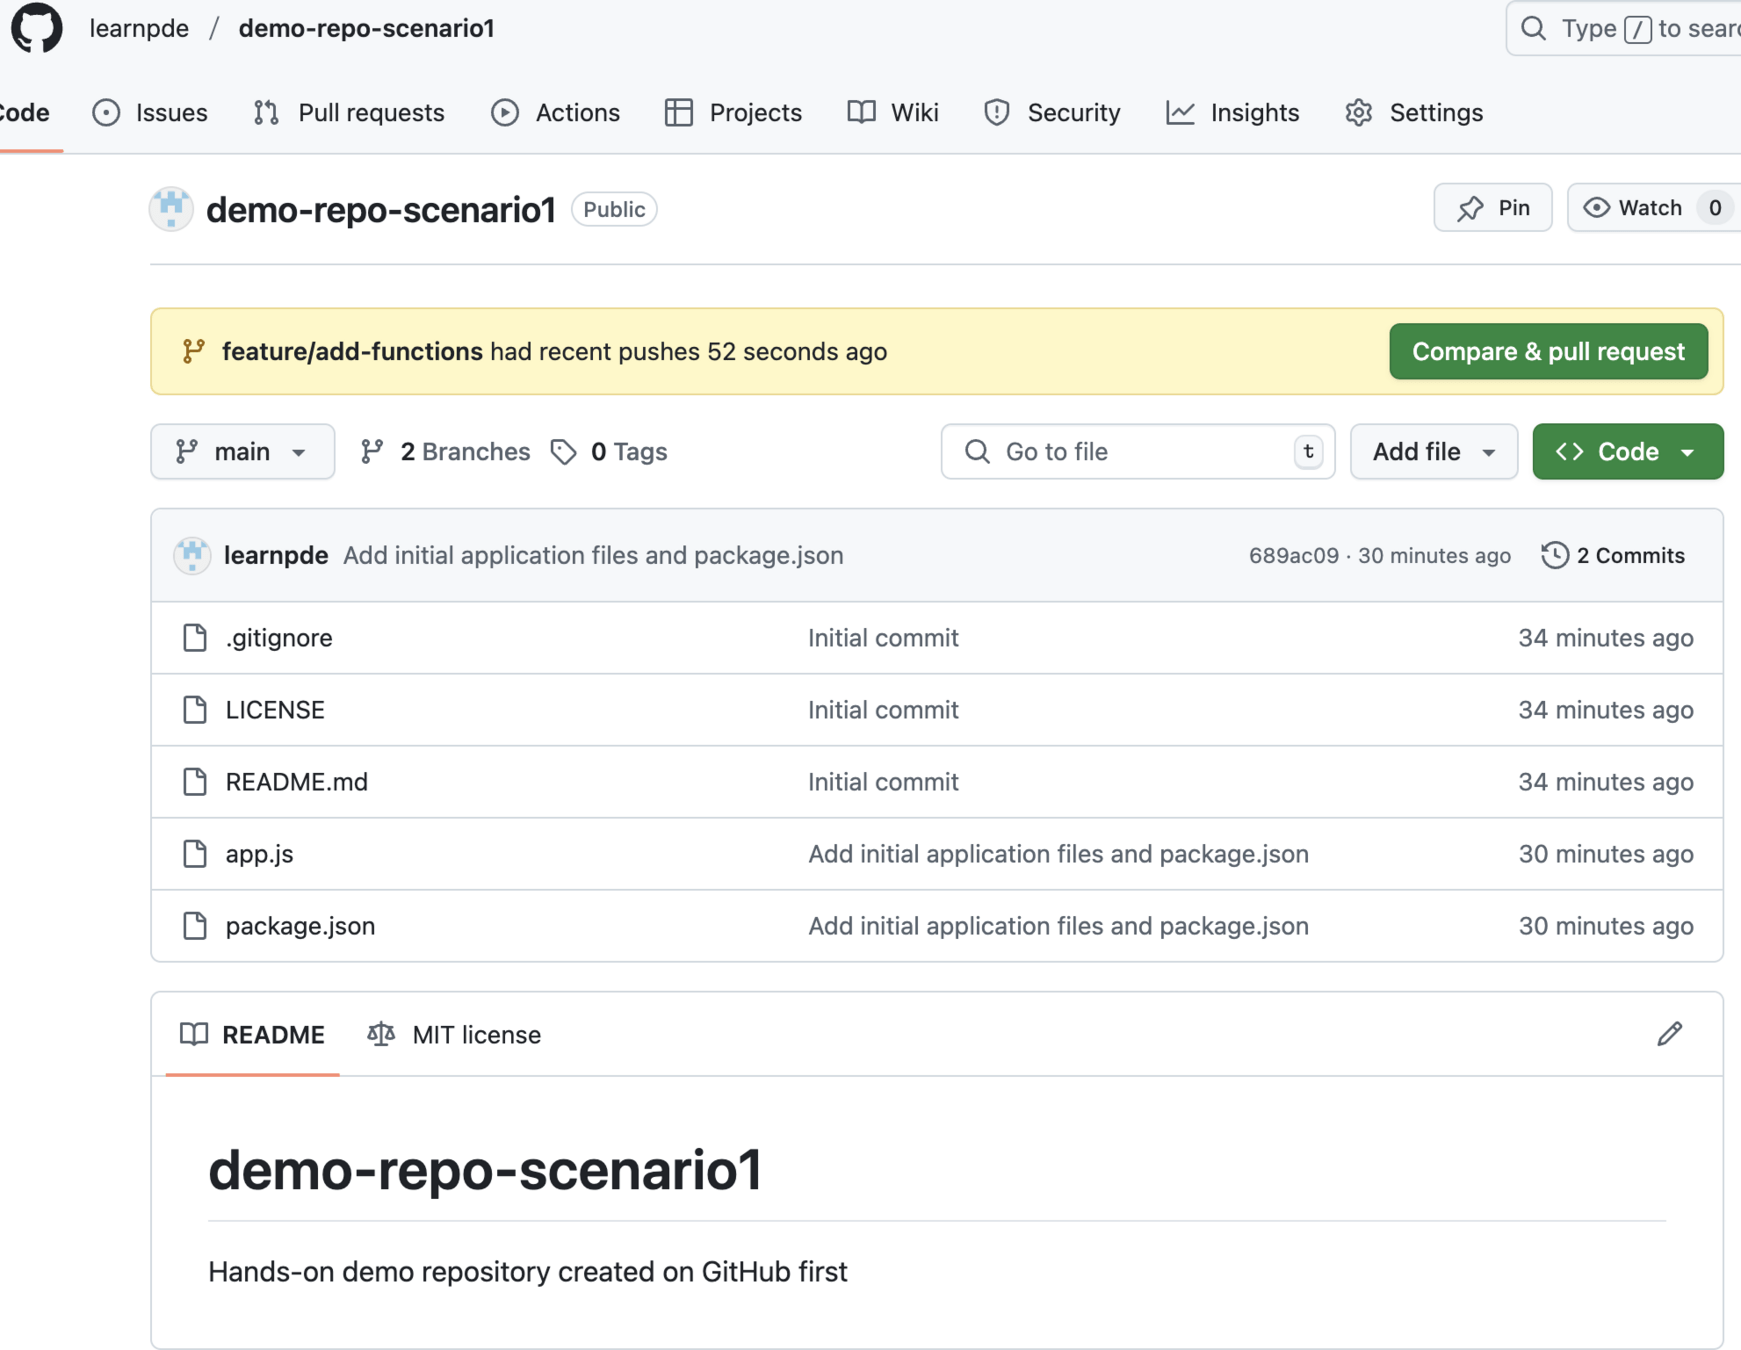Click the demo-repo-scenario1 repository title

[380, 210]
